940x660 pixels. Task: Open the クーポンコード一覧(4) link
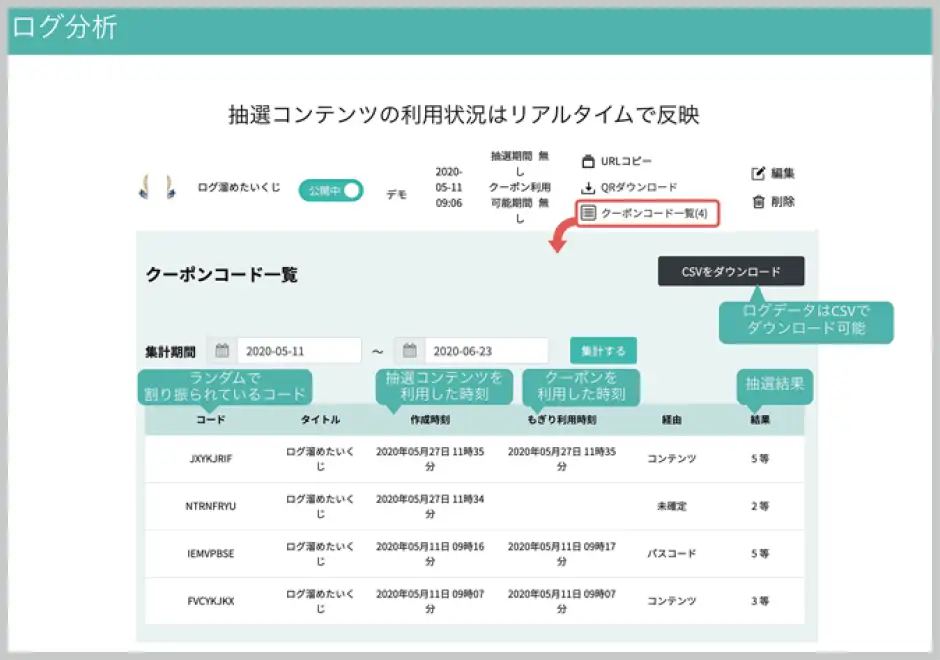(x=653, y=213)
